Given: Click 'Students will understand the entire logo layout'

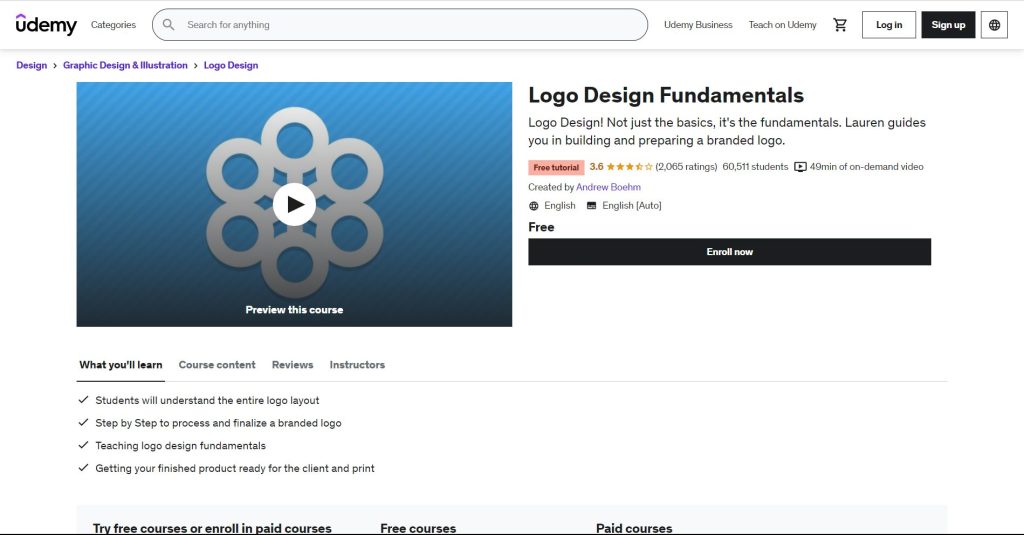Looking at the screenshot, I should tap(207, 400).
